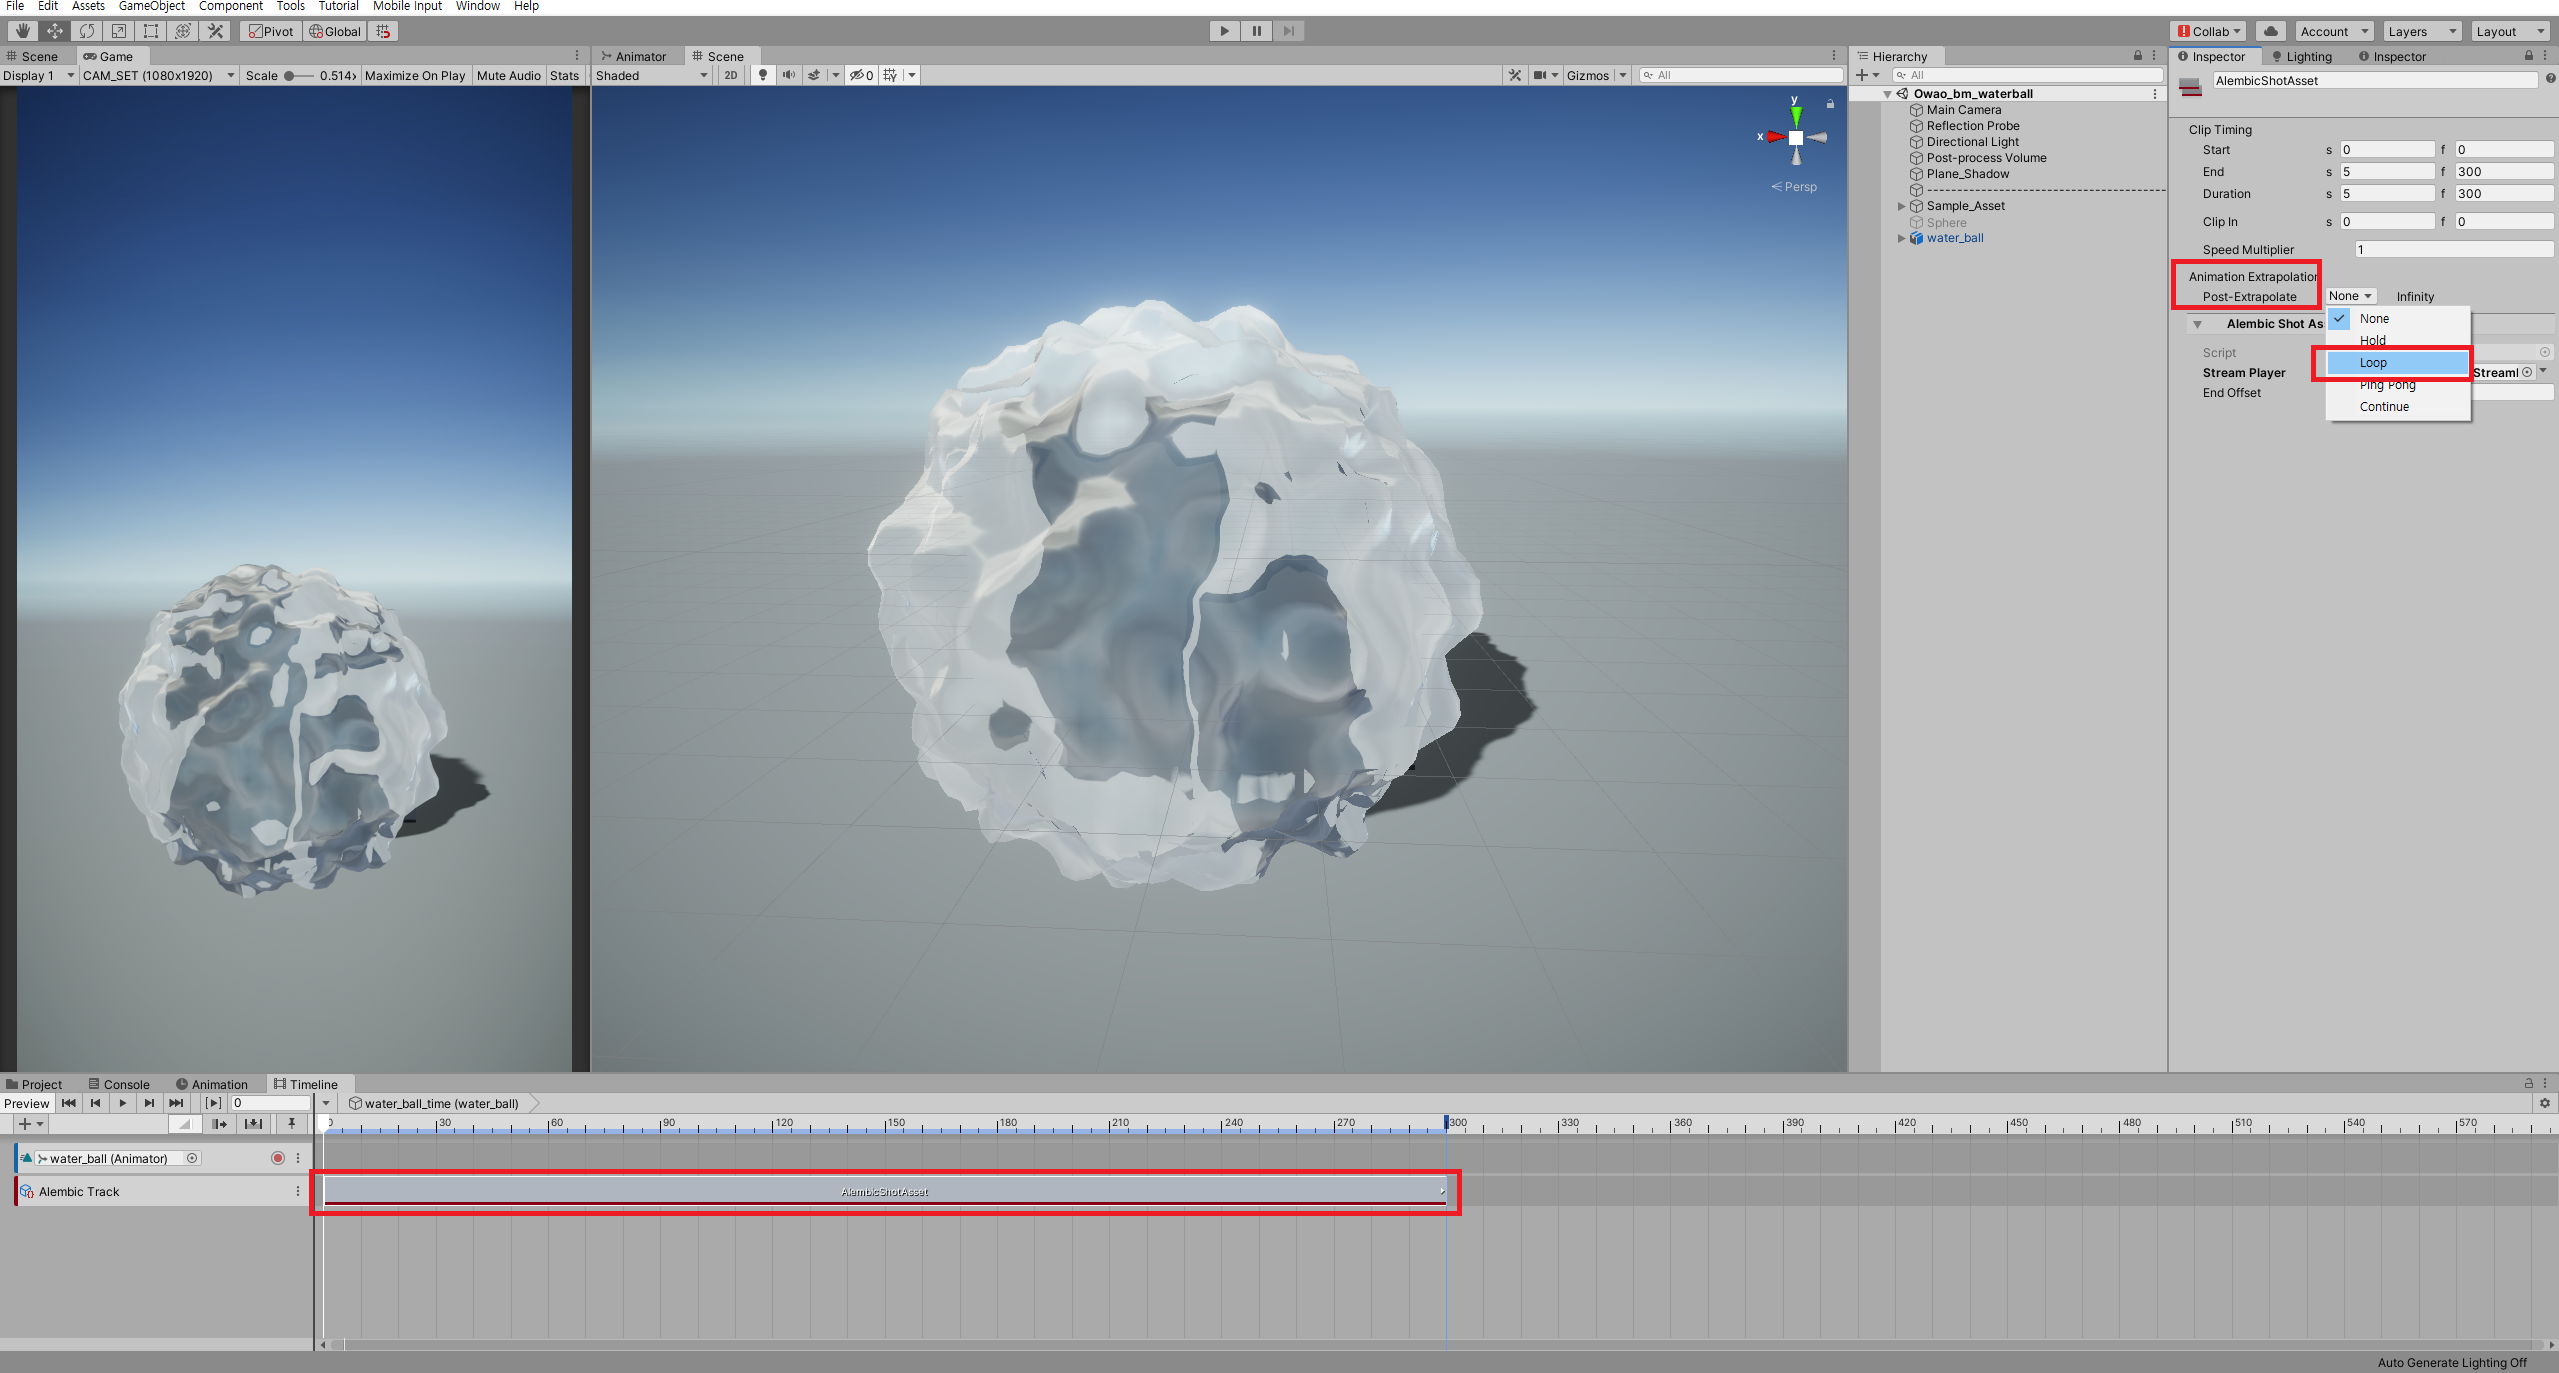Viewport: 2559px width, 1373px height.
Task: Toggle scene audio speaker icon
Action: [x=789, y=75]
